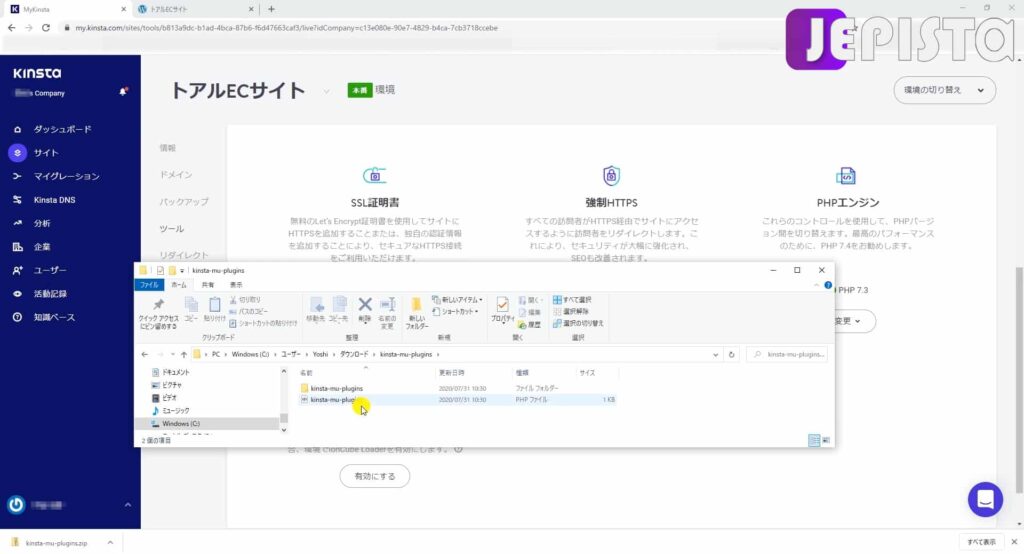This screenshot has height=554, width=1024.
Task: Click 名前の変更 in the Explorer ribbon
Action: tap(387, 313)
